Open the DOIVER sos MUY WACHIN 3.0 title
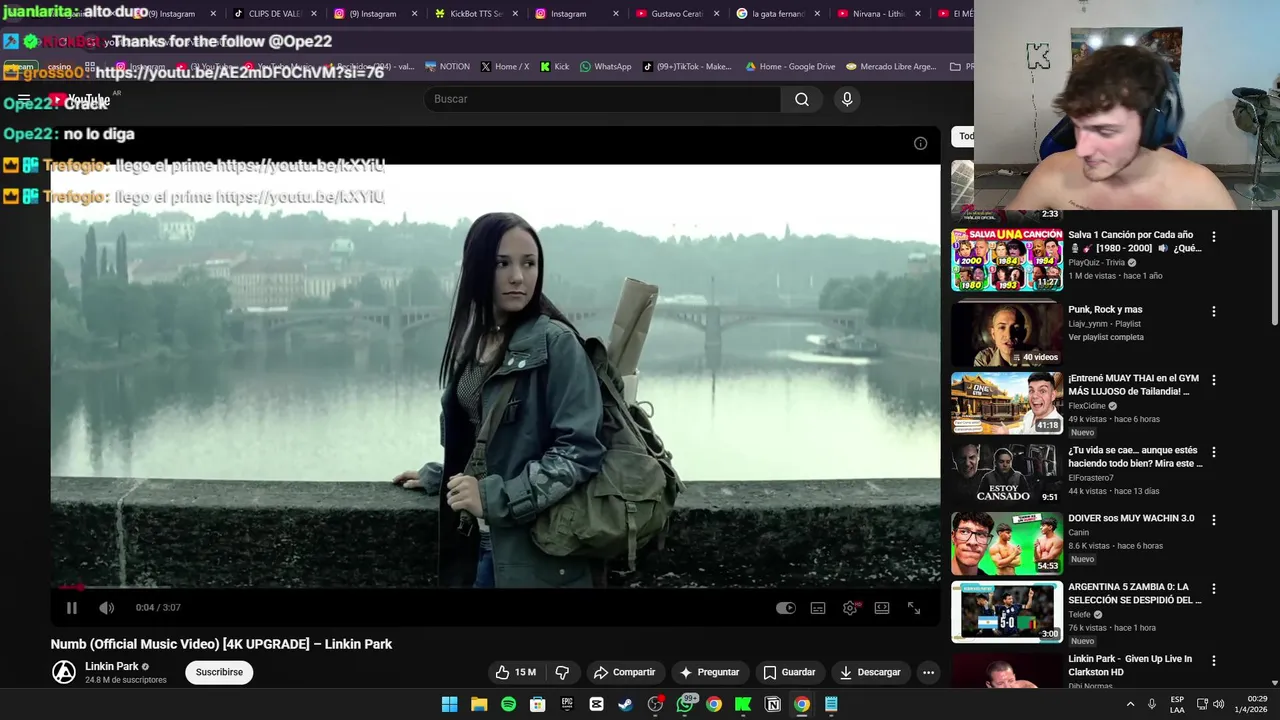This screenshot has height=720, width=1280. click(x=1131, y=519)
